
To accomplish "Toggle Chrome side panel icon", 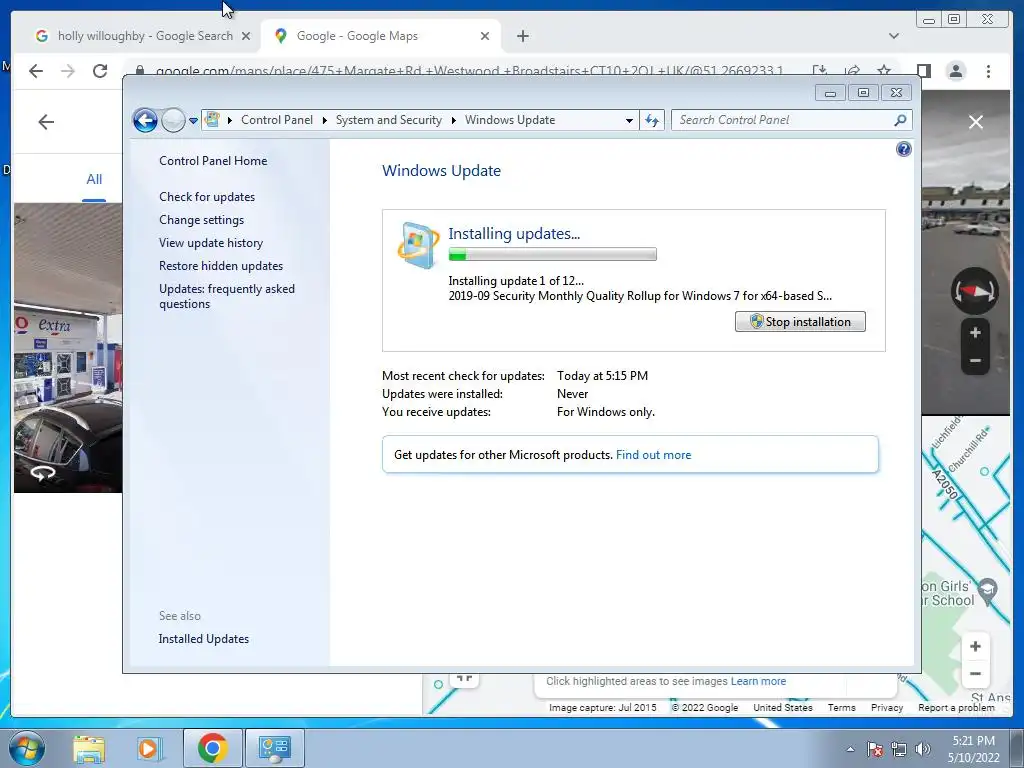I will (x=923, y=71).
